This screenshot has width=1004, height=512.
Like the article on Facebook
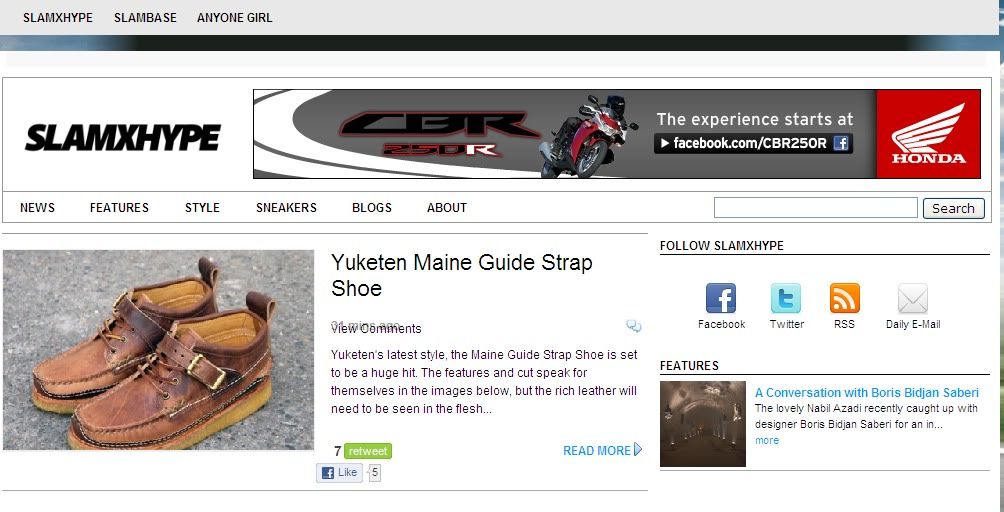tap(339, 473)
